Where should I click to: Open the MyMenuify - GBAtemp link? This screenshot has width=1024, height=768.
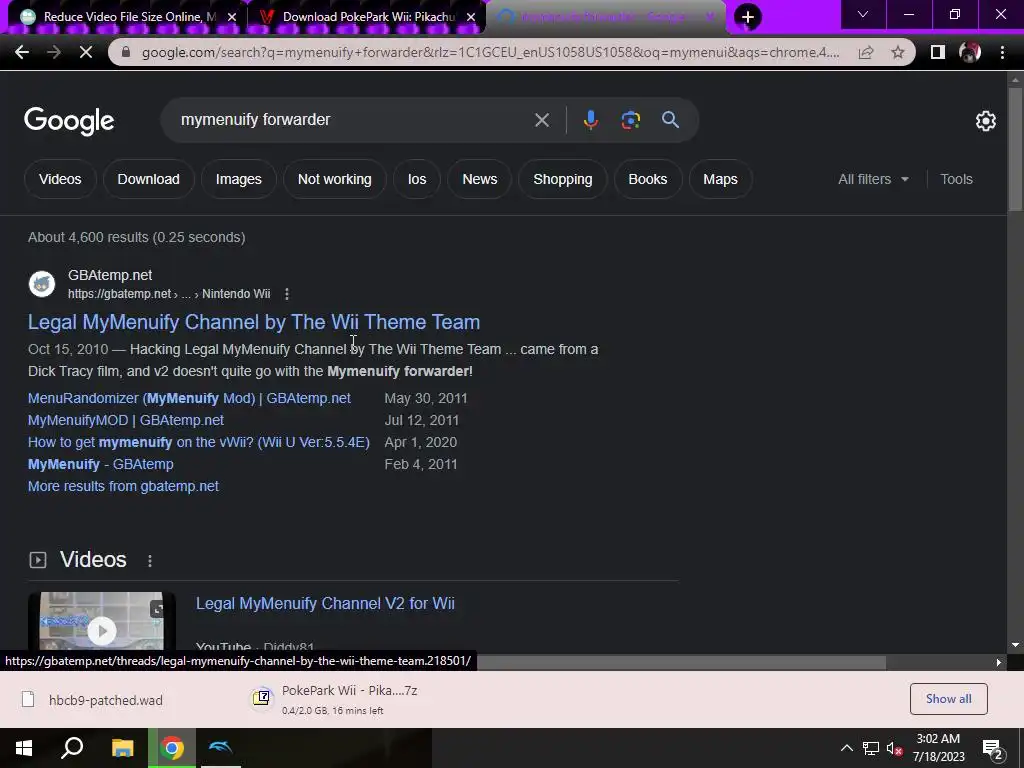pyautogui.click(x=101, y=464)
